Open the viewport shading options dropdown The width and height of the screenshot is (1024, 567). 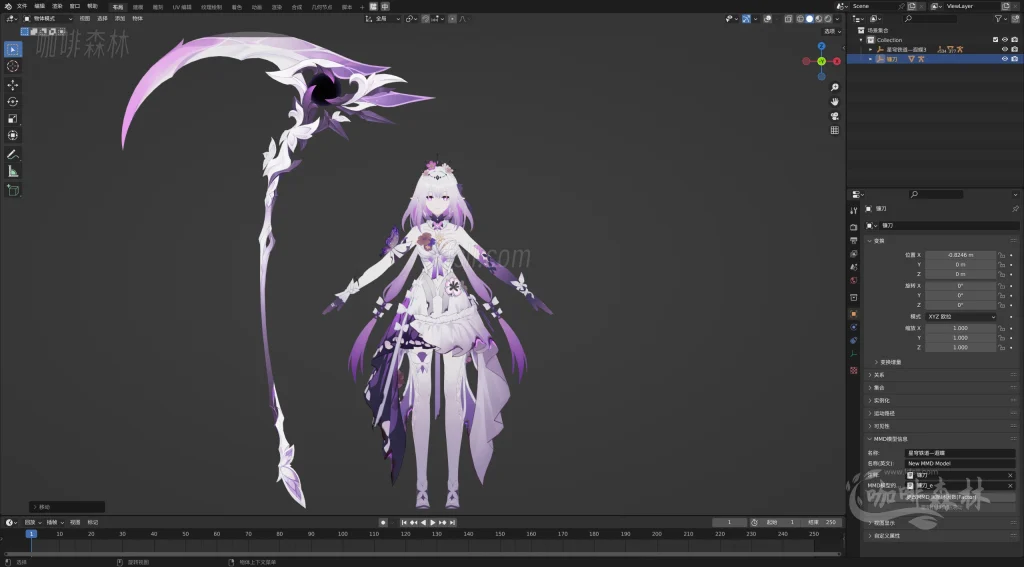click(x=837, y=19)
